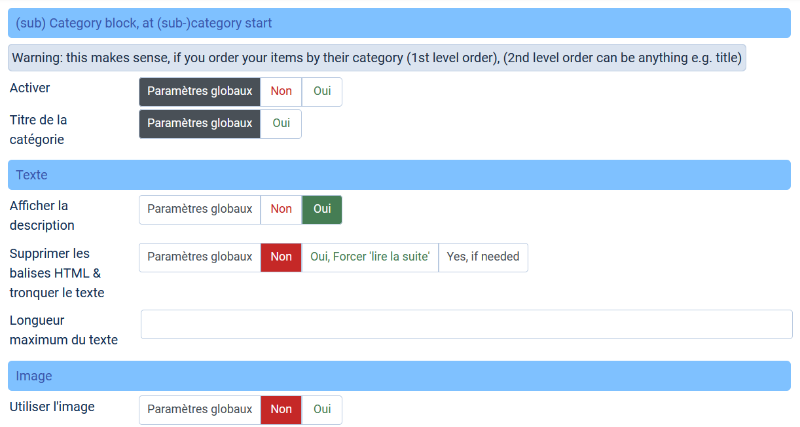Image resolution: width=800 pixels, height=427 pixels.
Task: Enable Oui for Utiliser l'image
Action: (x=322, y=410)
